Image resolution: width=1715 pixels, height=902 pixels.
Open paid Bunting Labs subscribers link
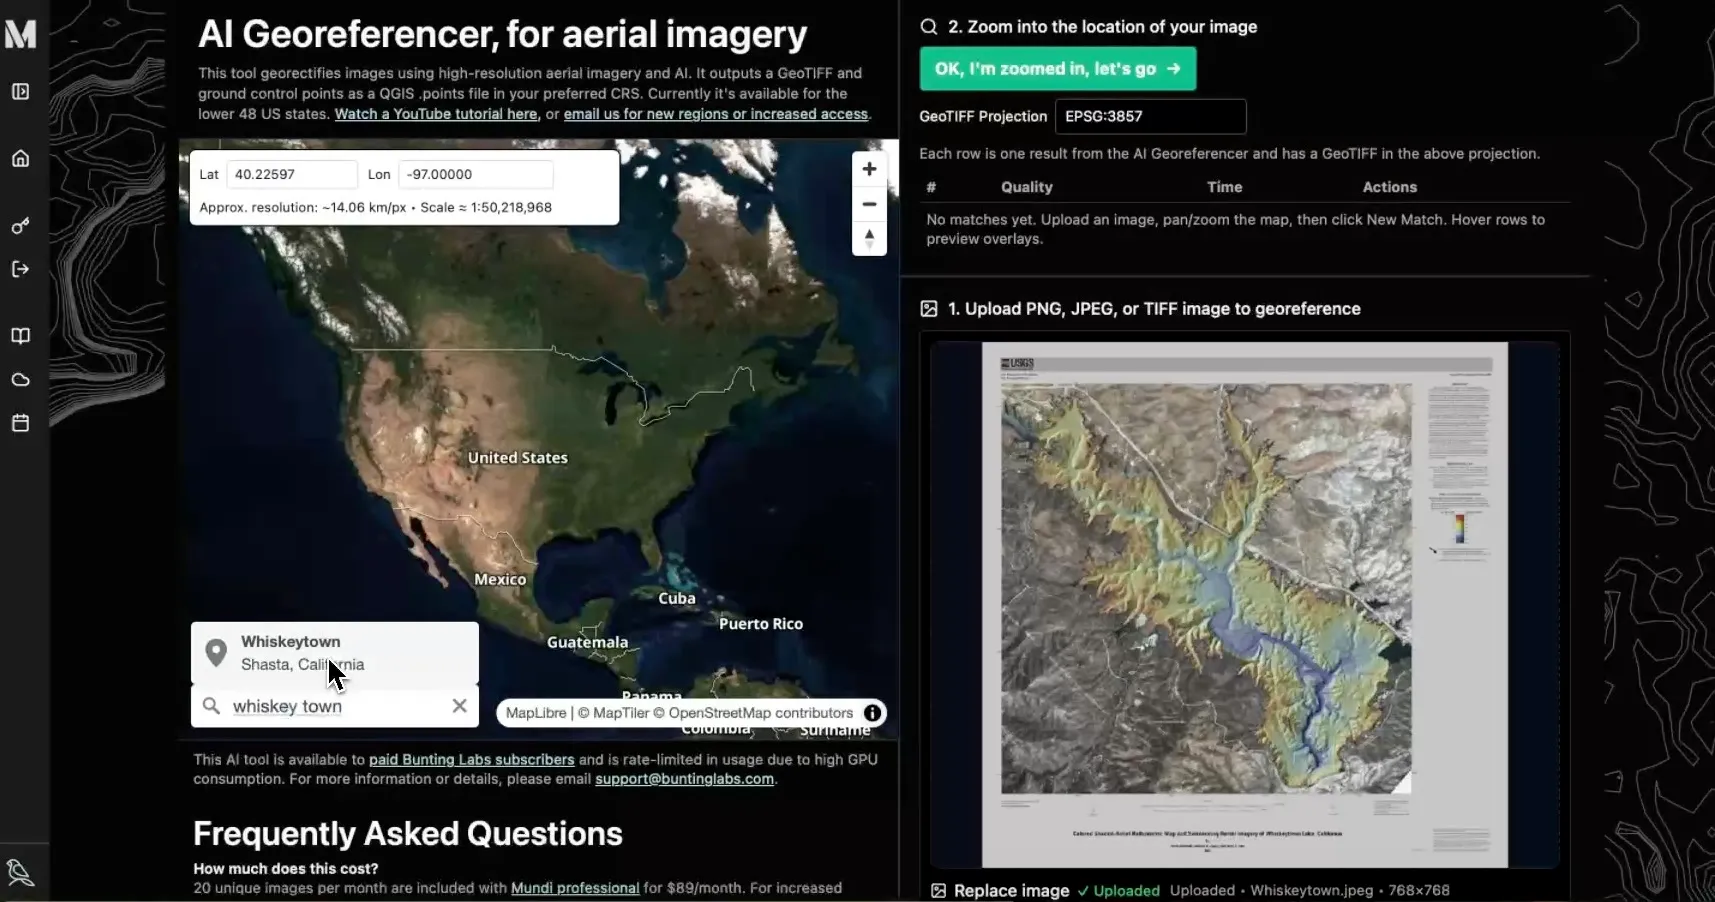pos(472,760)
